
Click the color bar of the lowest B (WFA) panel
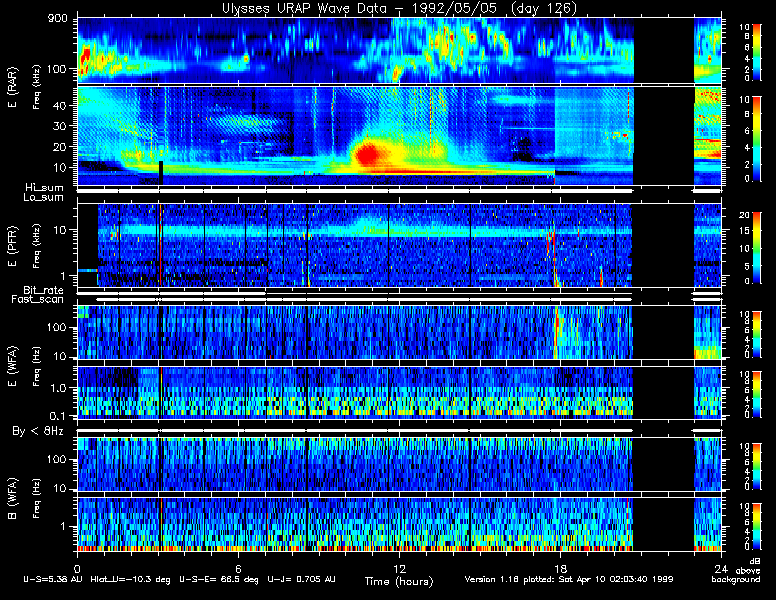click(757, 527)
